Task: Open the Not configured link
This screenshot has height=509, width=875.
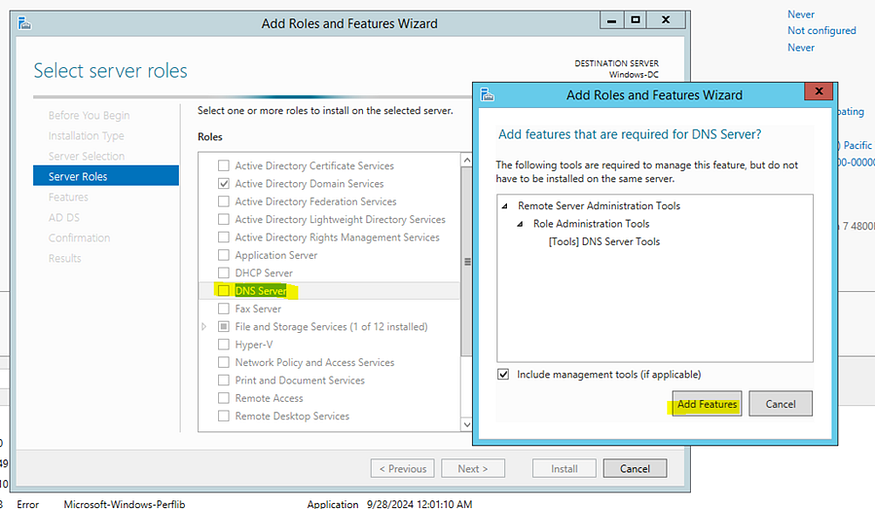Action: (x=821, y=31)
